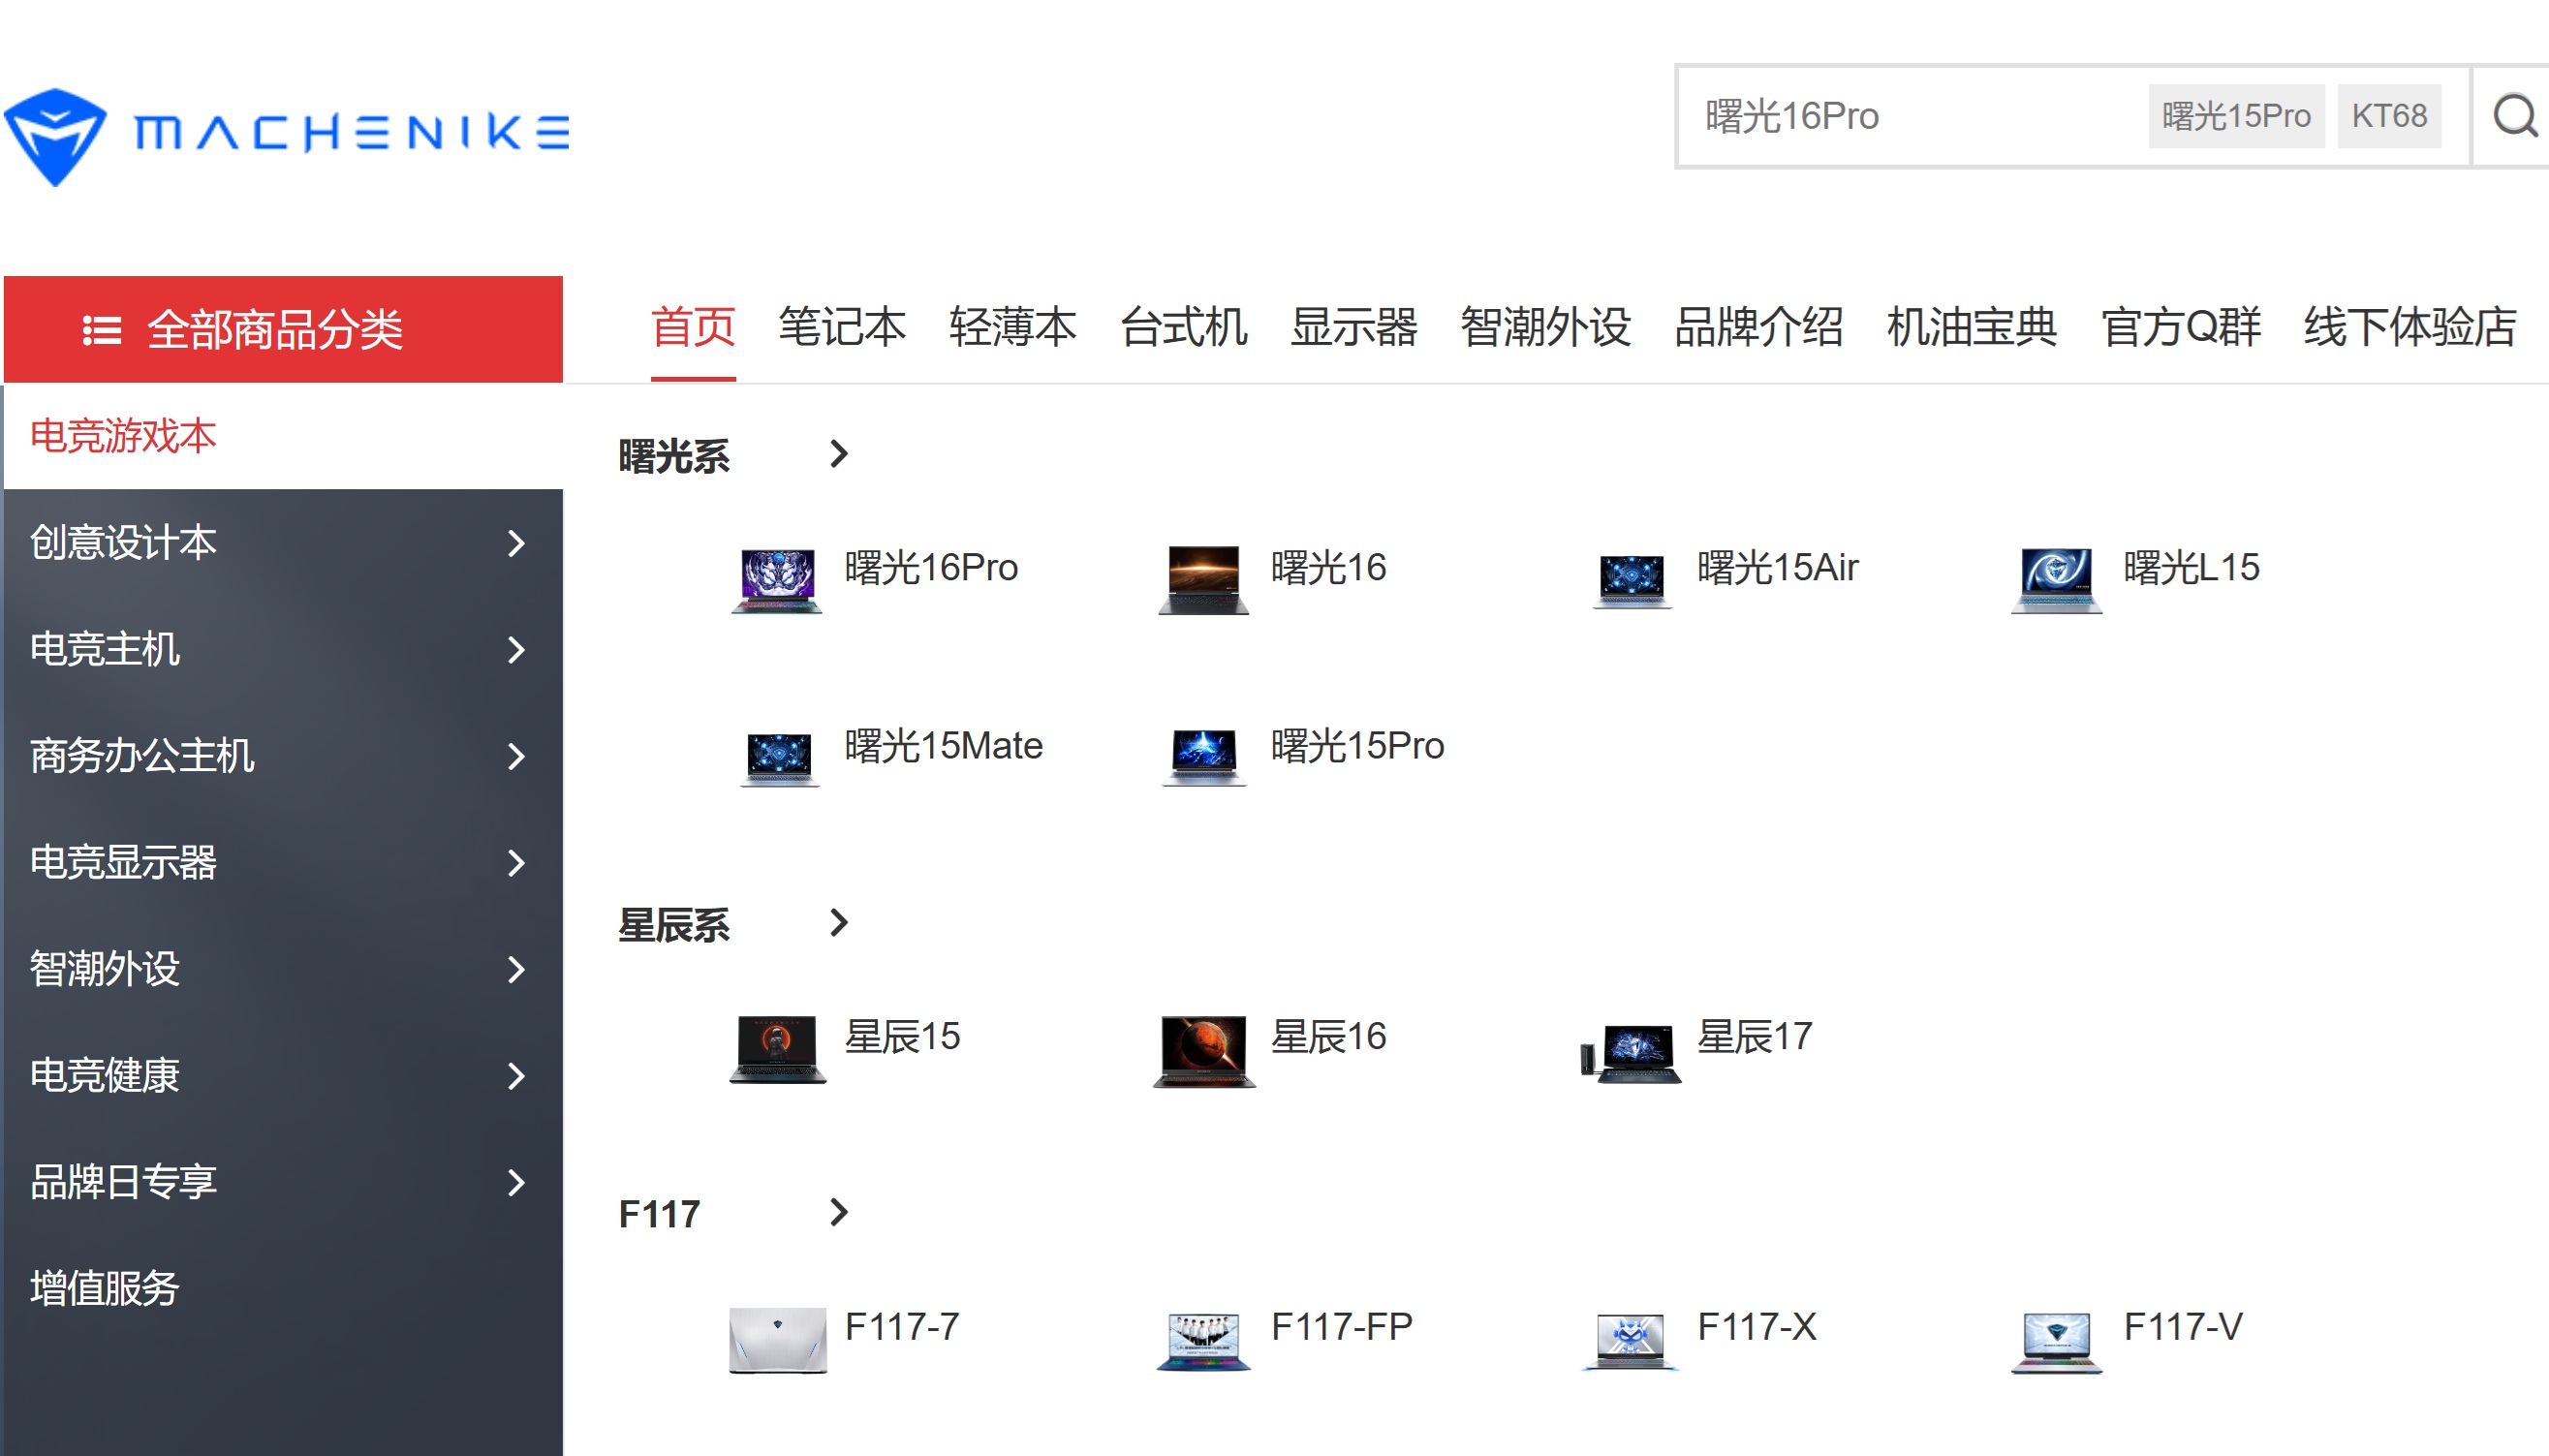
Task: Open 曙光16Pro laptop thumbnail
Action: pos(777,580)
